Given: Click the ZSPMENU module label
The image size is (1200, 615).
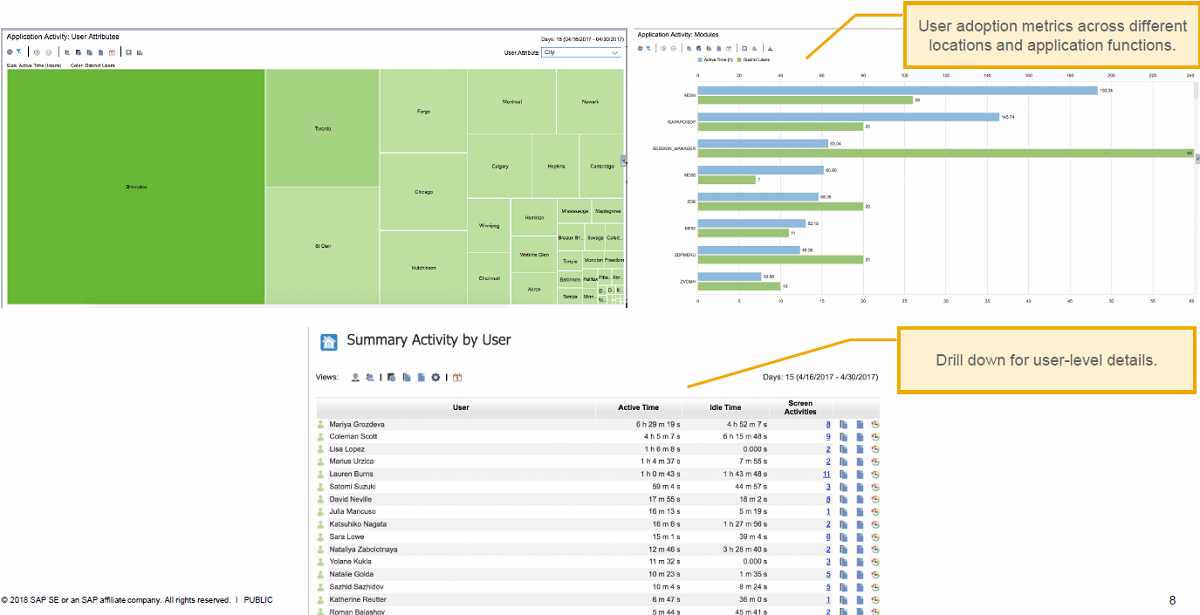Looking at the screenshot, I should tap(685, 255).
